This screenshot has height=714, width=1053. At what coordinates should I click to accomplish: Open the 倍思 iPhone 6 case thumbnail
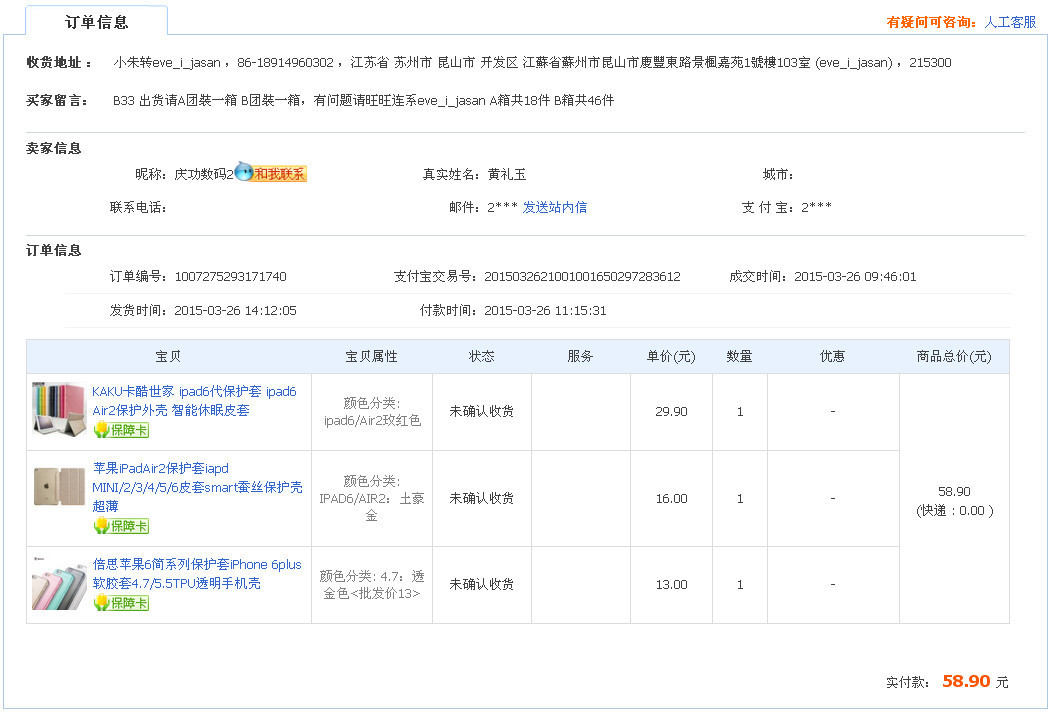pyautogui.click(x=59, y=585)
